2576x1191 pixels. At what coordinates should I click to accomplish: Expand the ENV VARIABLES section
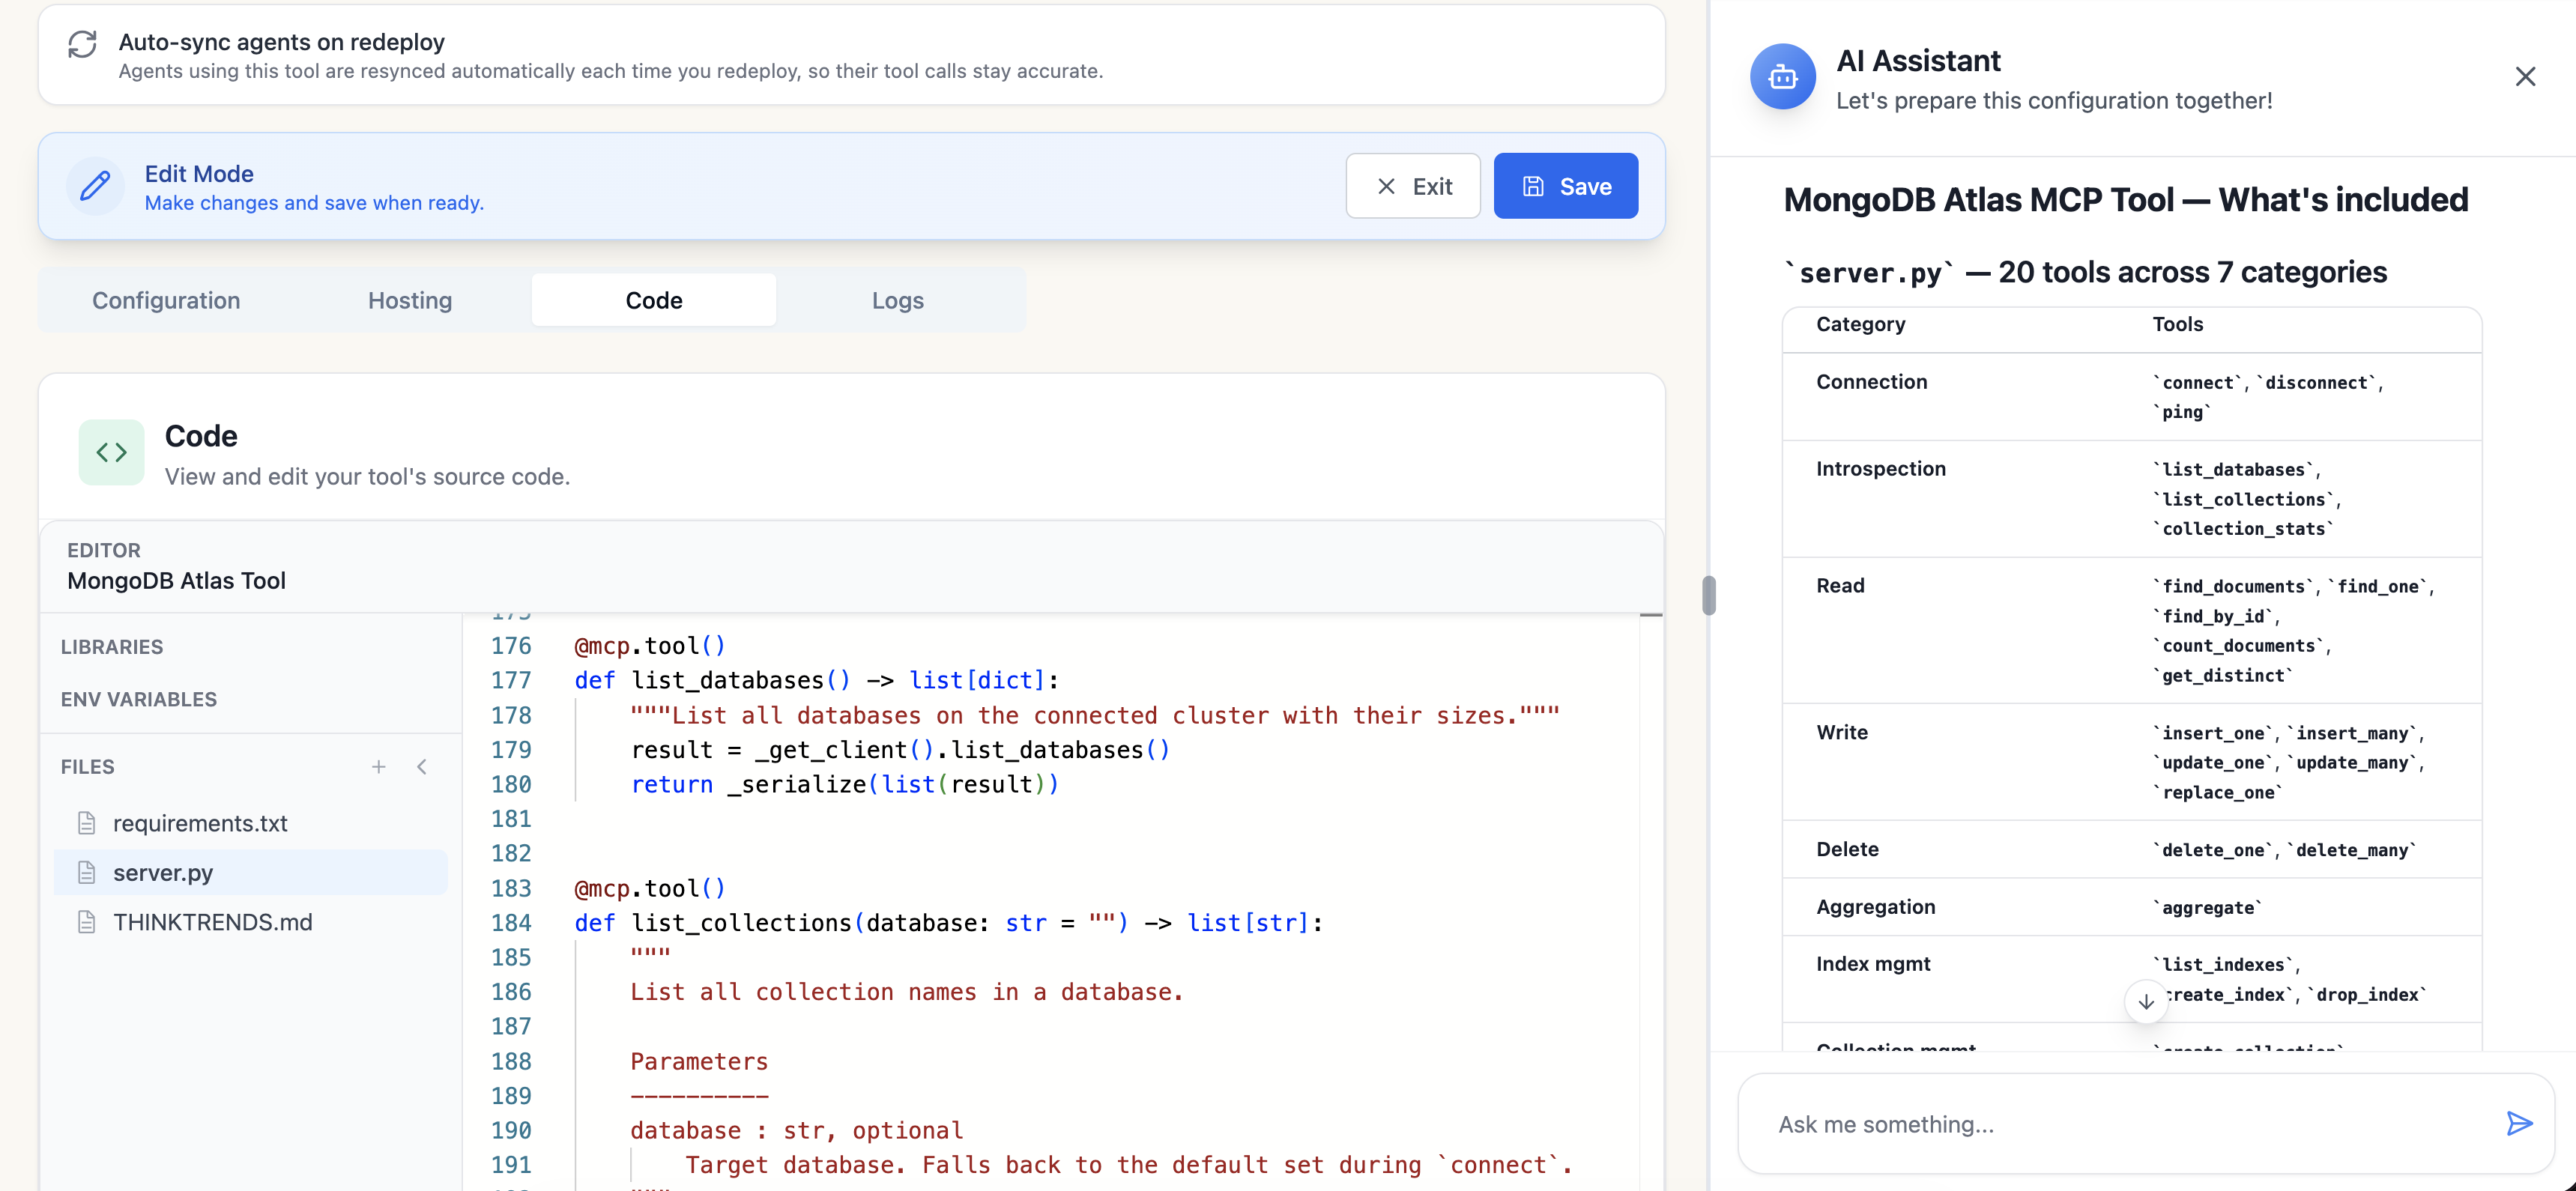pos(139,699)
